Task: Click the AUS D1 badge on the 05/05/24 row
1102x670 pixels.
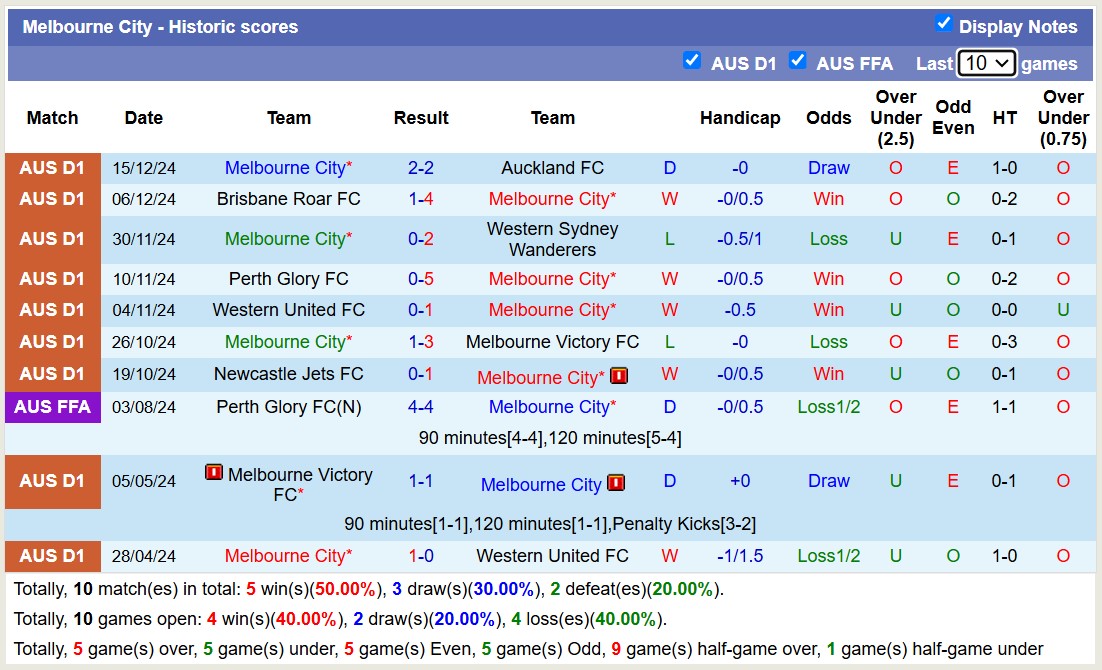Action: pyautogui.click(x=52, y=482)
